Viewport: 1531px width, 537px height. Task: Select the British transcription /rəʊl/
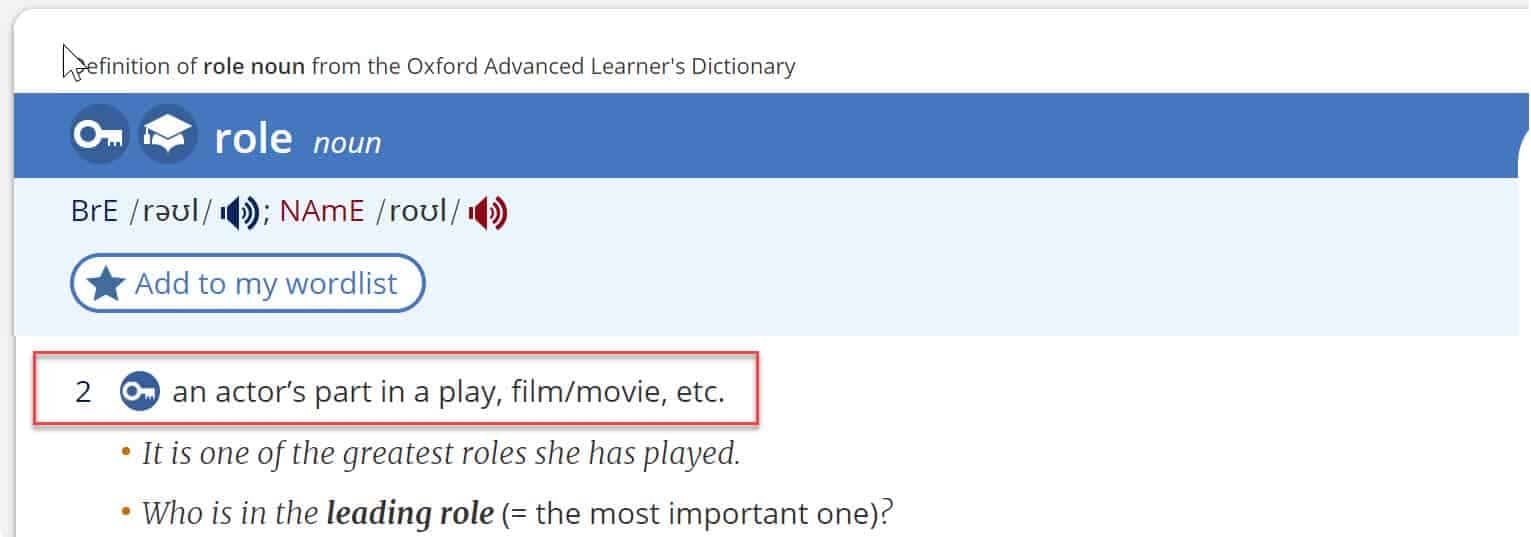coord(171,213)
